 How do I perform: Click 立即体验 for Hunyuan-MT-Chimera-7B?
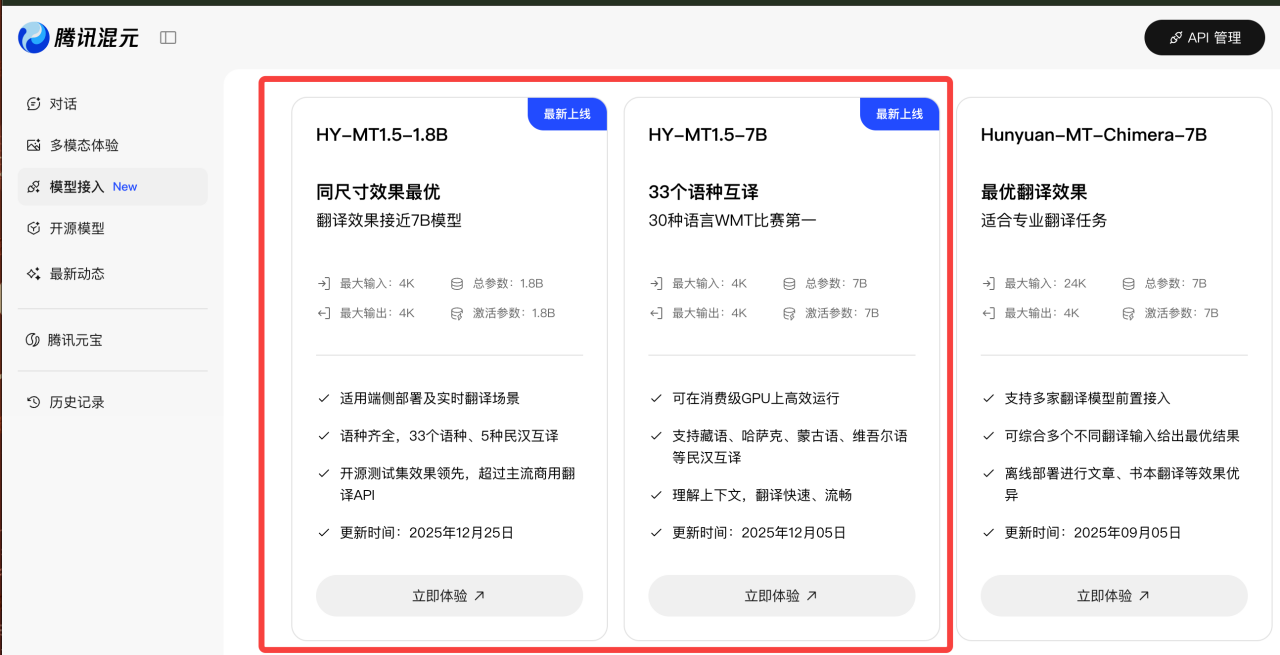click(1114, 595)
